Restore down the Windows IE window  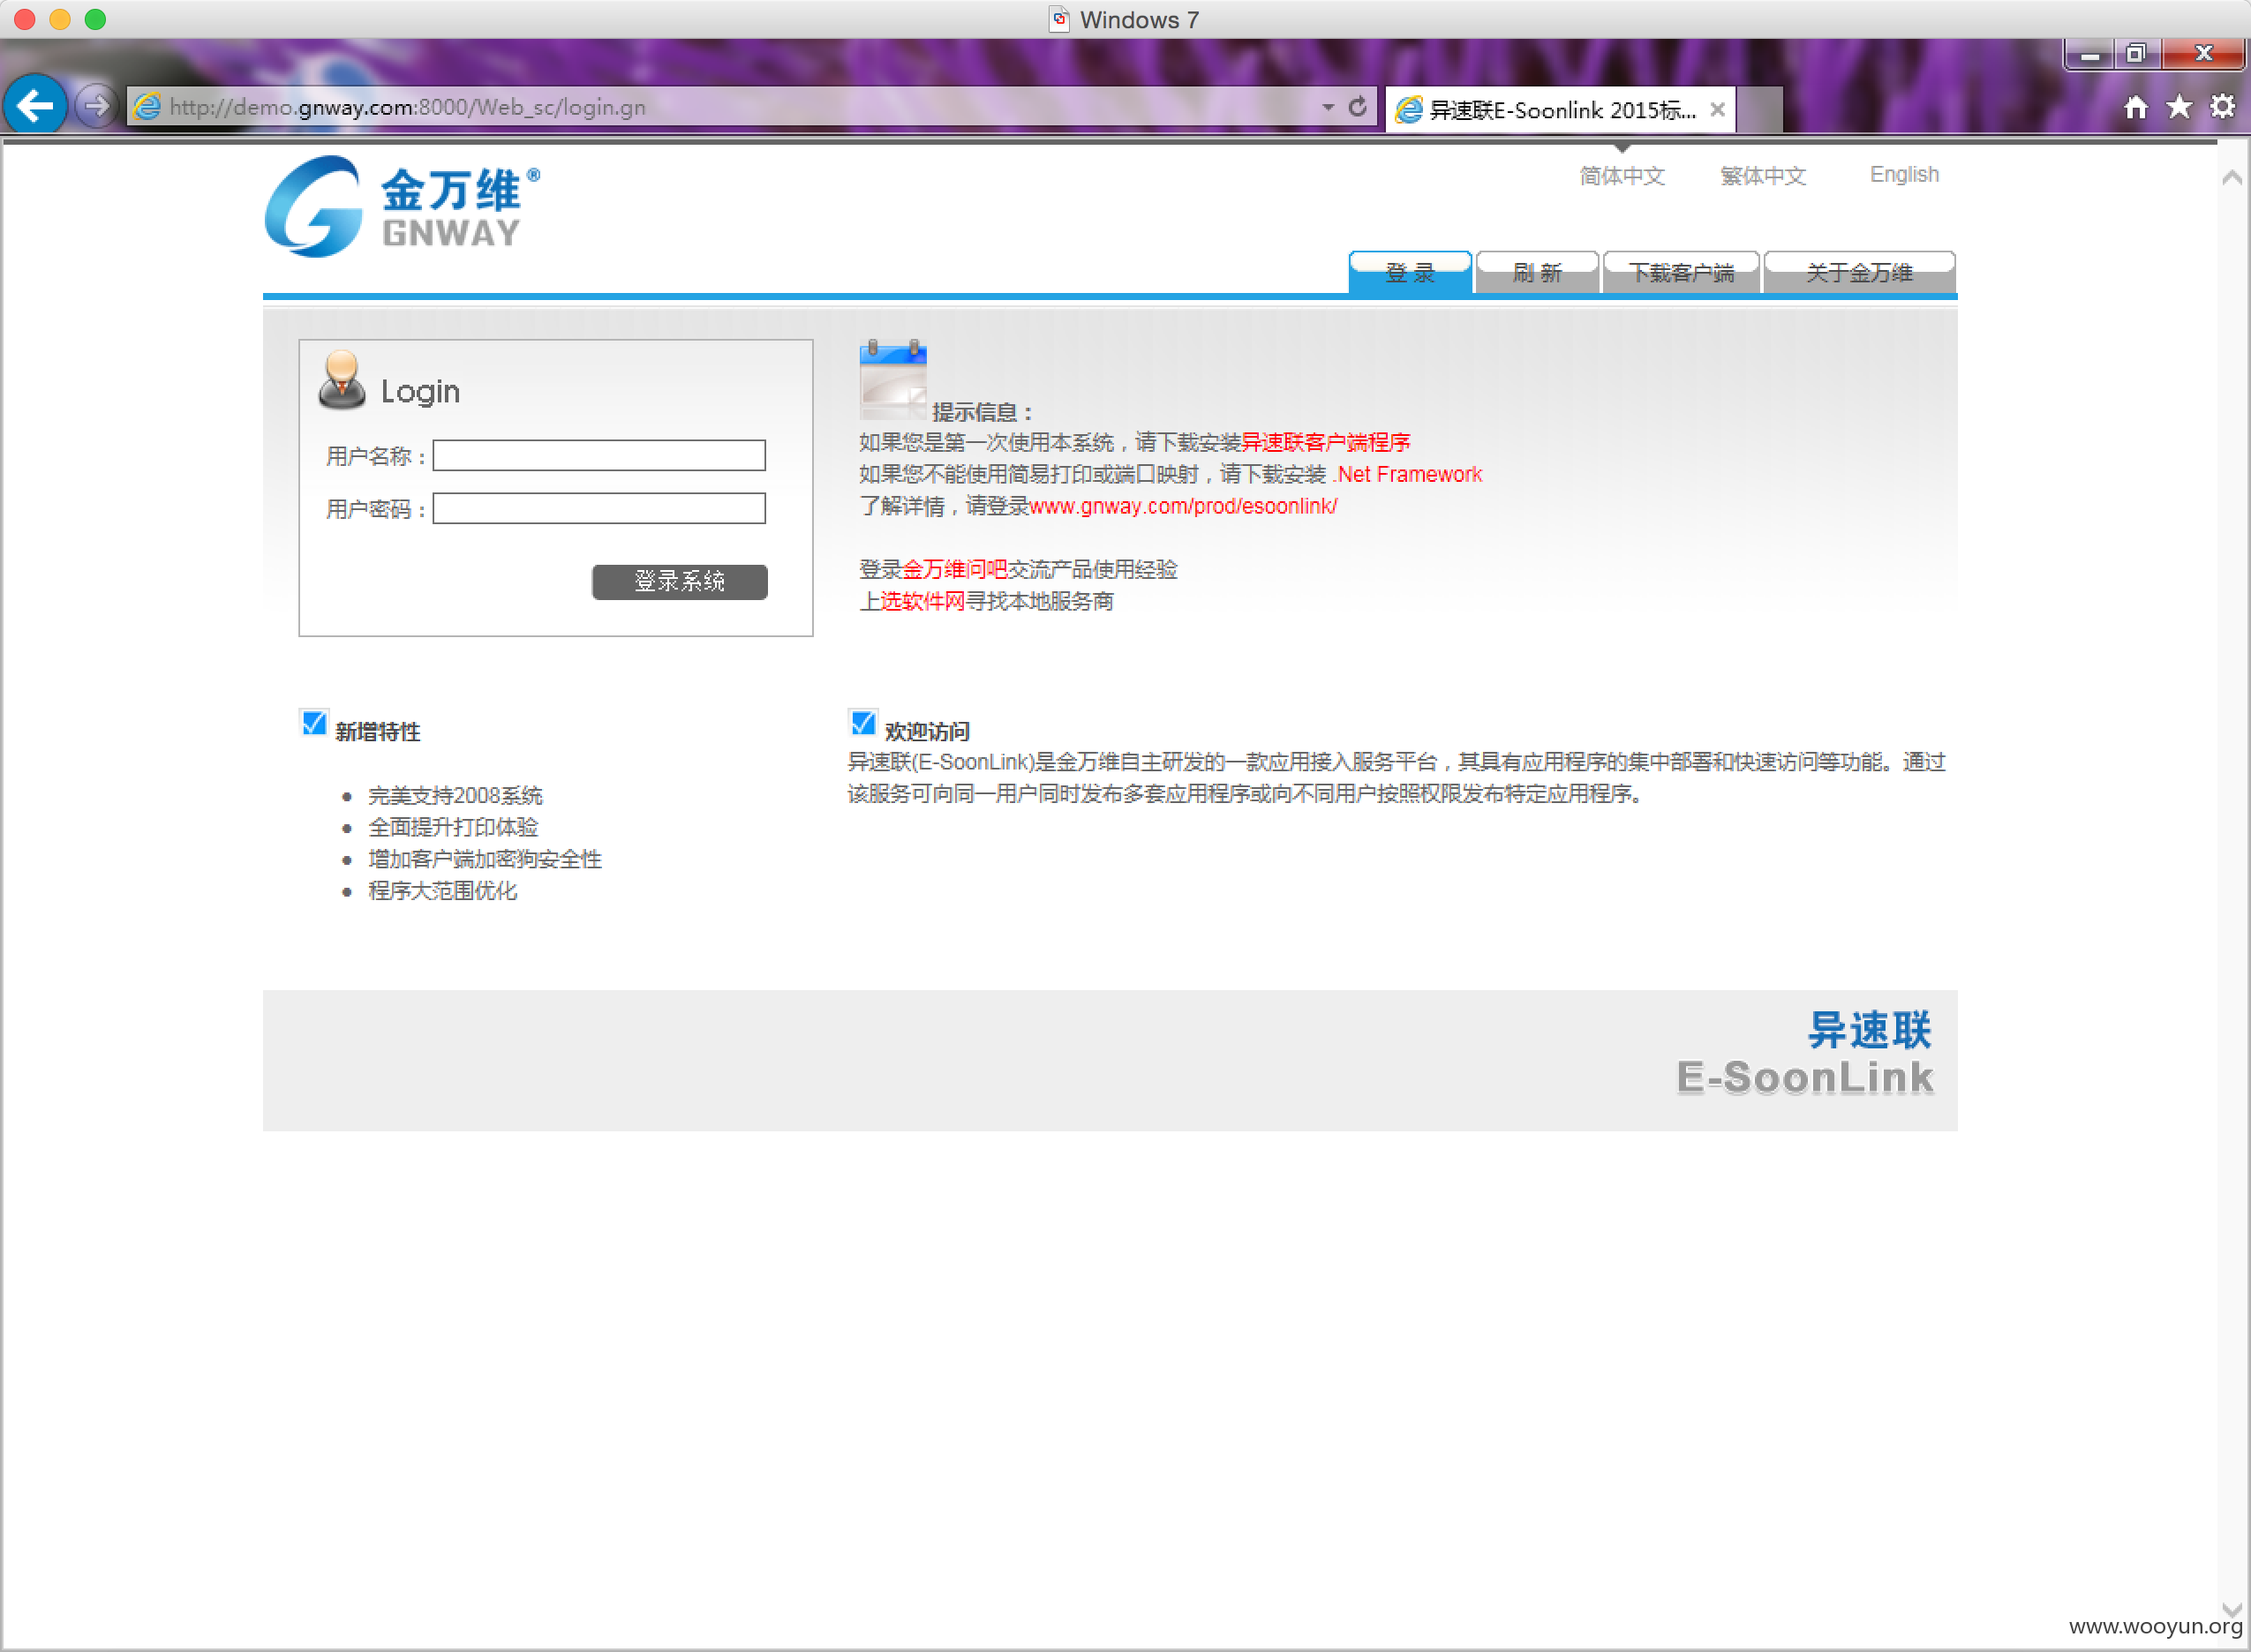click(2136, 54)
